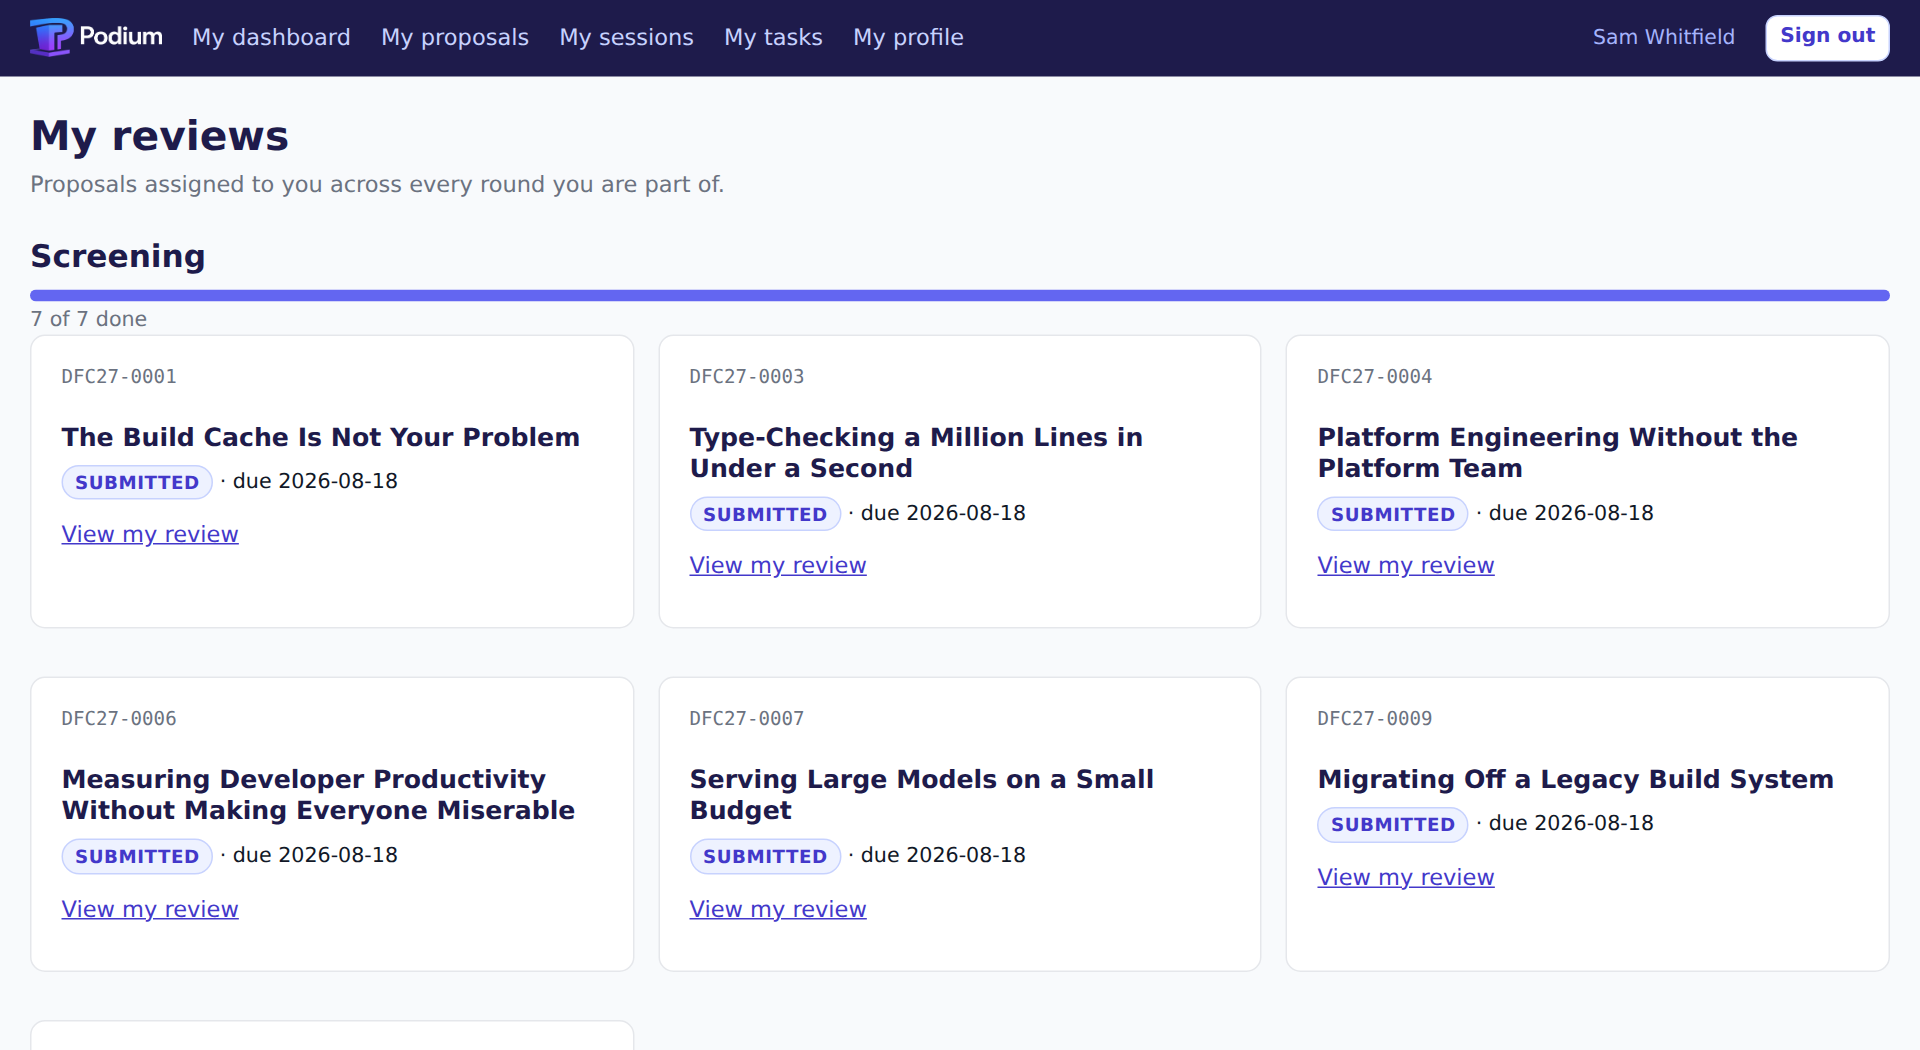Click the proposal ID DFC27-0007
Screen dimensions: 1920x1050
(747, 719)
